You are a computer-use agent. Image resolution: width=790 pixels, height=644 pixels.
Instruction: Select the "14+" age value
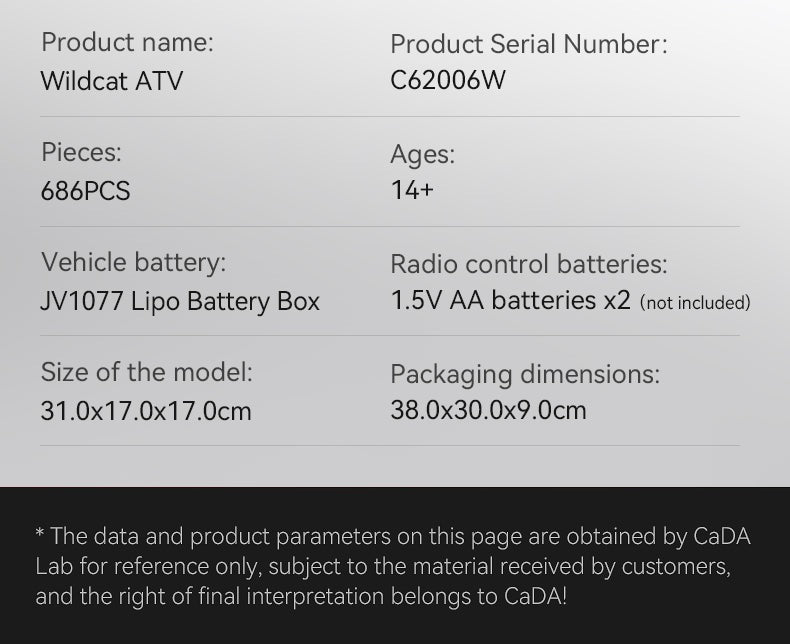pyautogui.click(x=412, y=190)
